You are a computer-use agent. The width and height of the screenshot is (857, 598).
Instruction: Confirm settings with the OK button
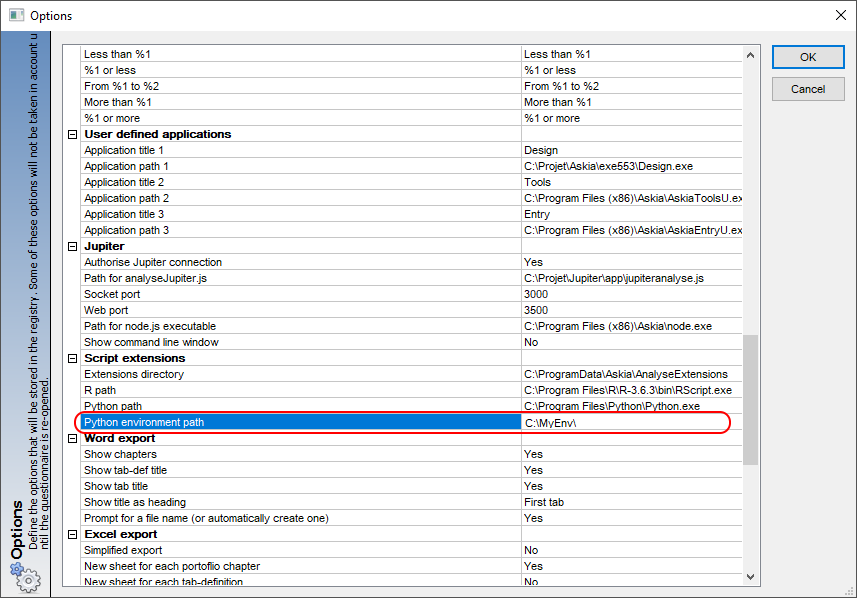tap(808, 57)
